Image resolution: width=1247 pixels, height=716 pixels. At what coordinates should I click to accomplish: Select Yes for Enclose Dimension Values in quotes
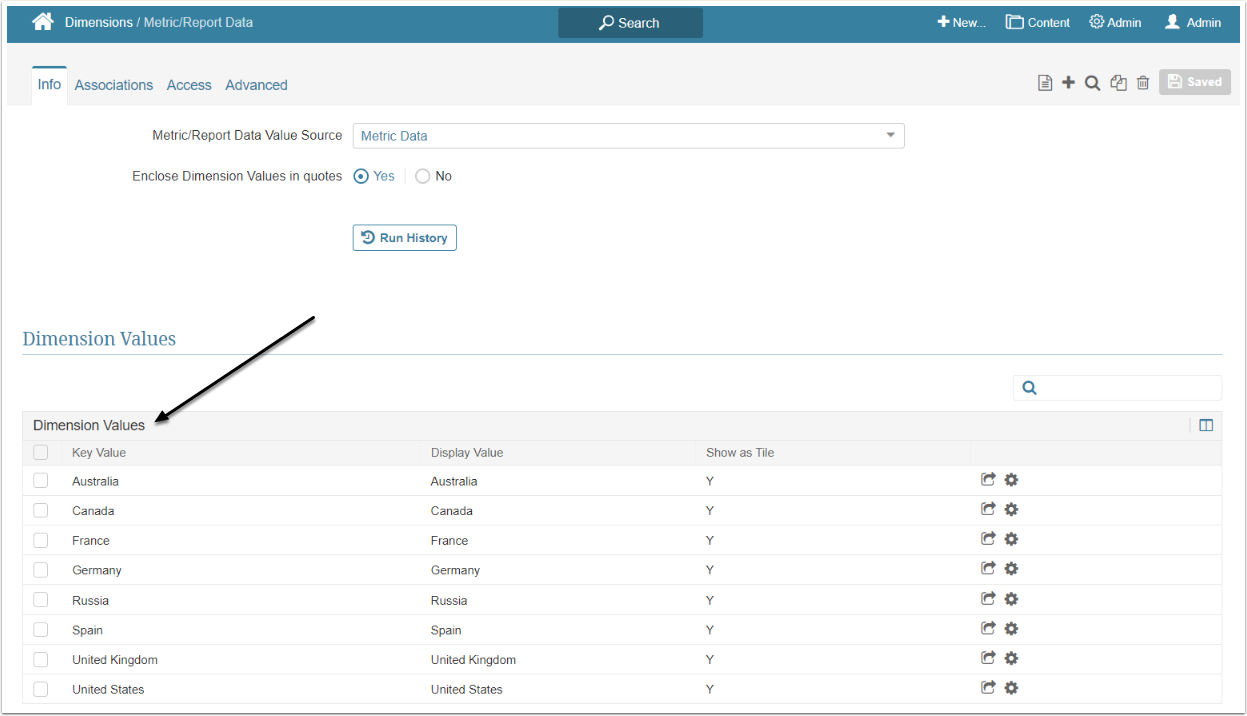coord(362,176)
